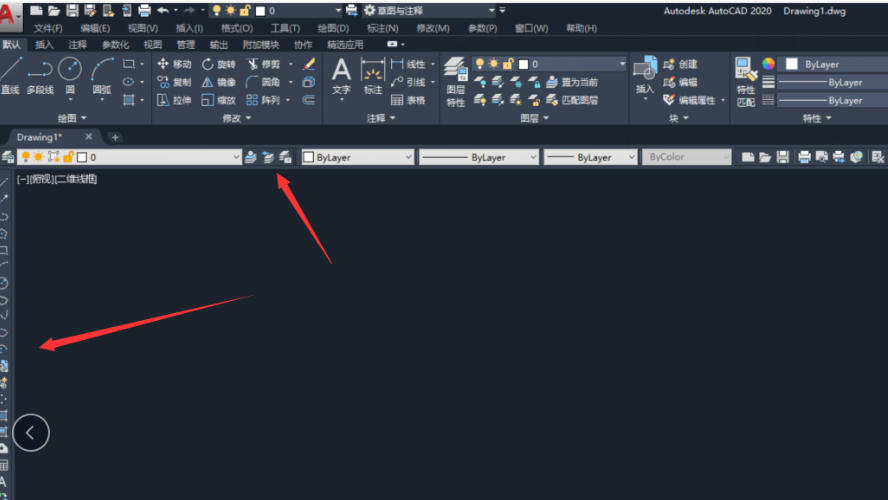The width and height of the screenshot is (888, 500).
Task: Open the layers toolbar layer 0 dropdown
Action: [x=236, y=157]
